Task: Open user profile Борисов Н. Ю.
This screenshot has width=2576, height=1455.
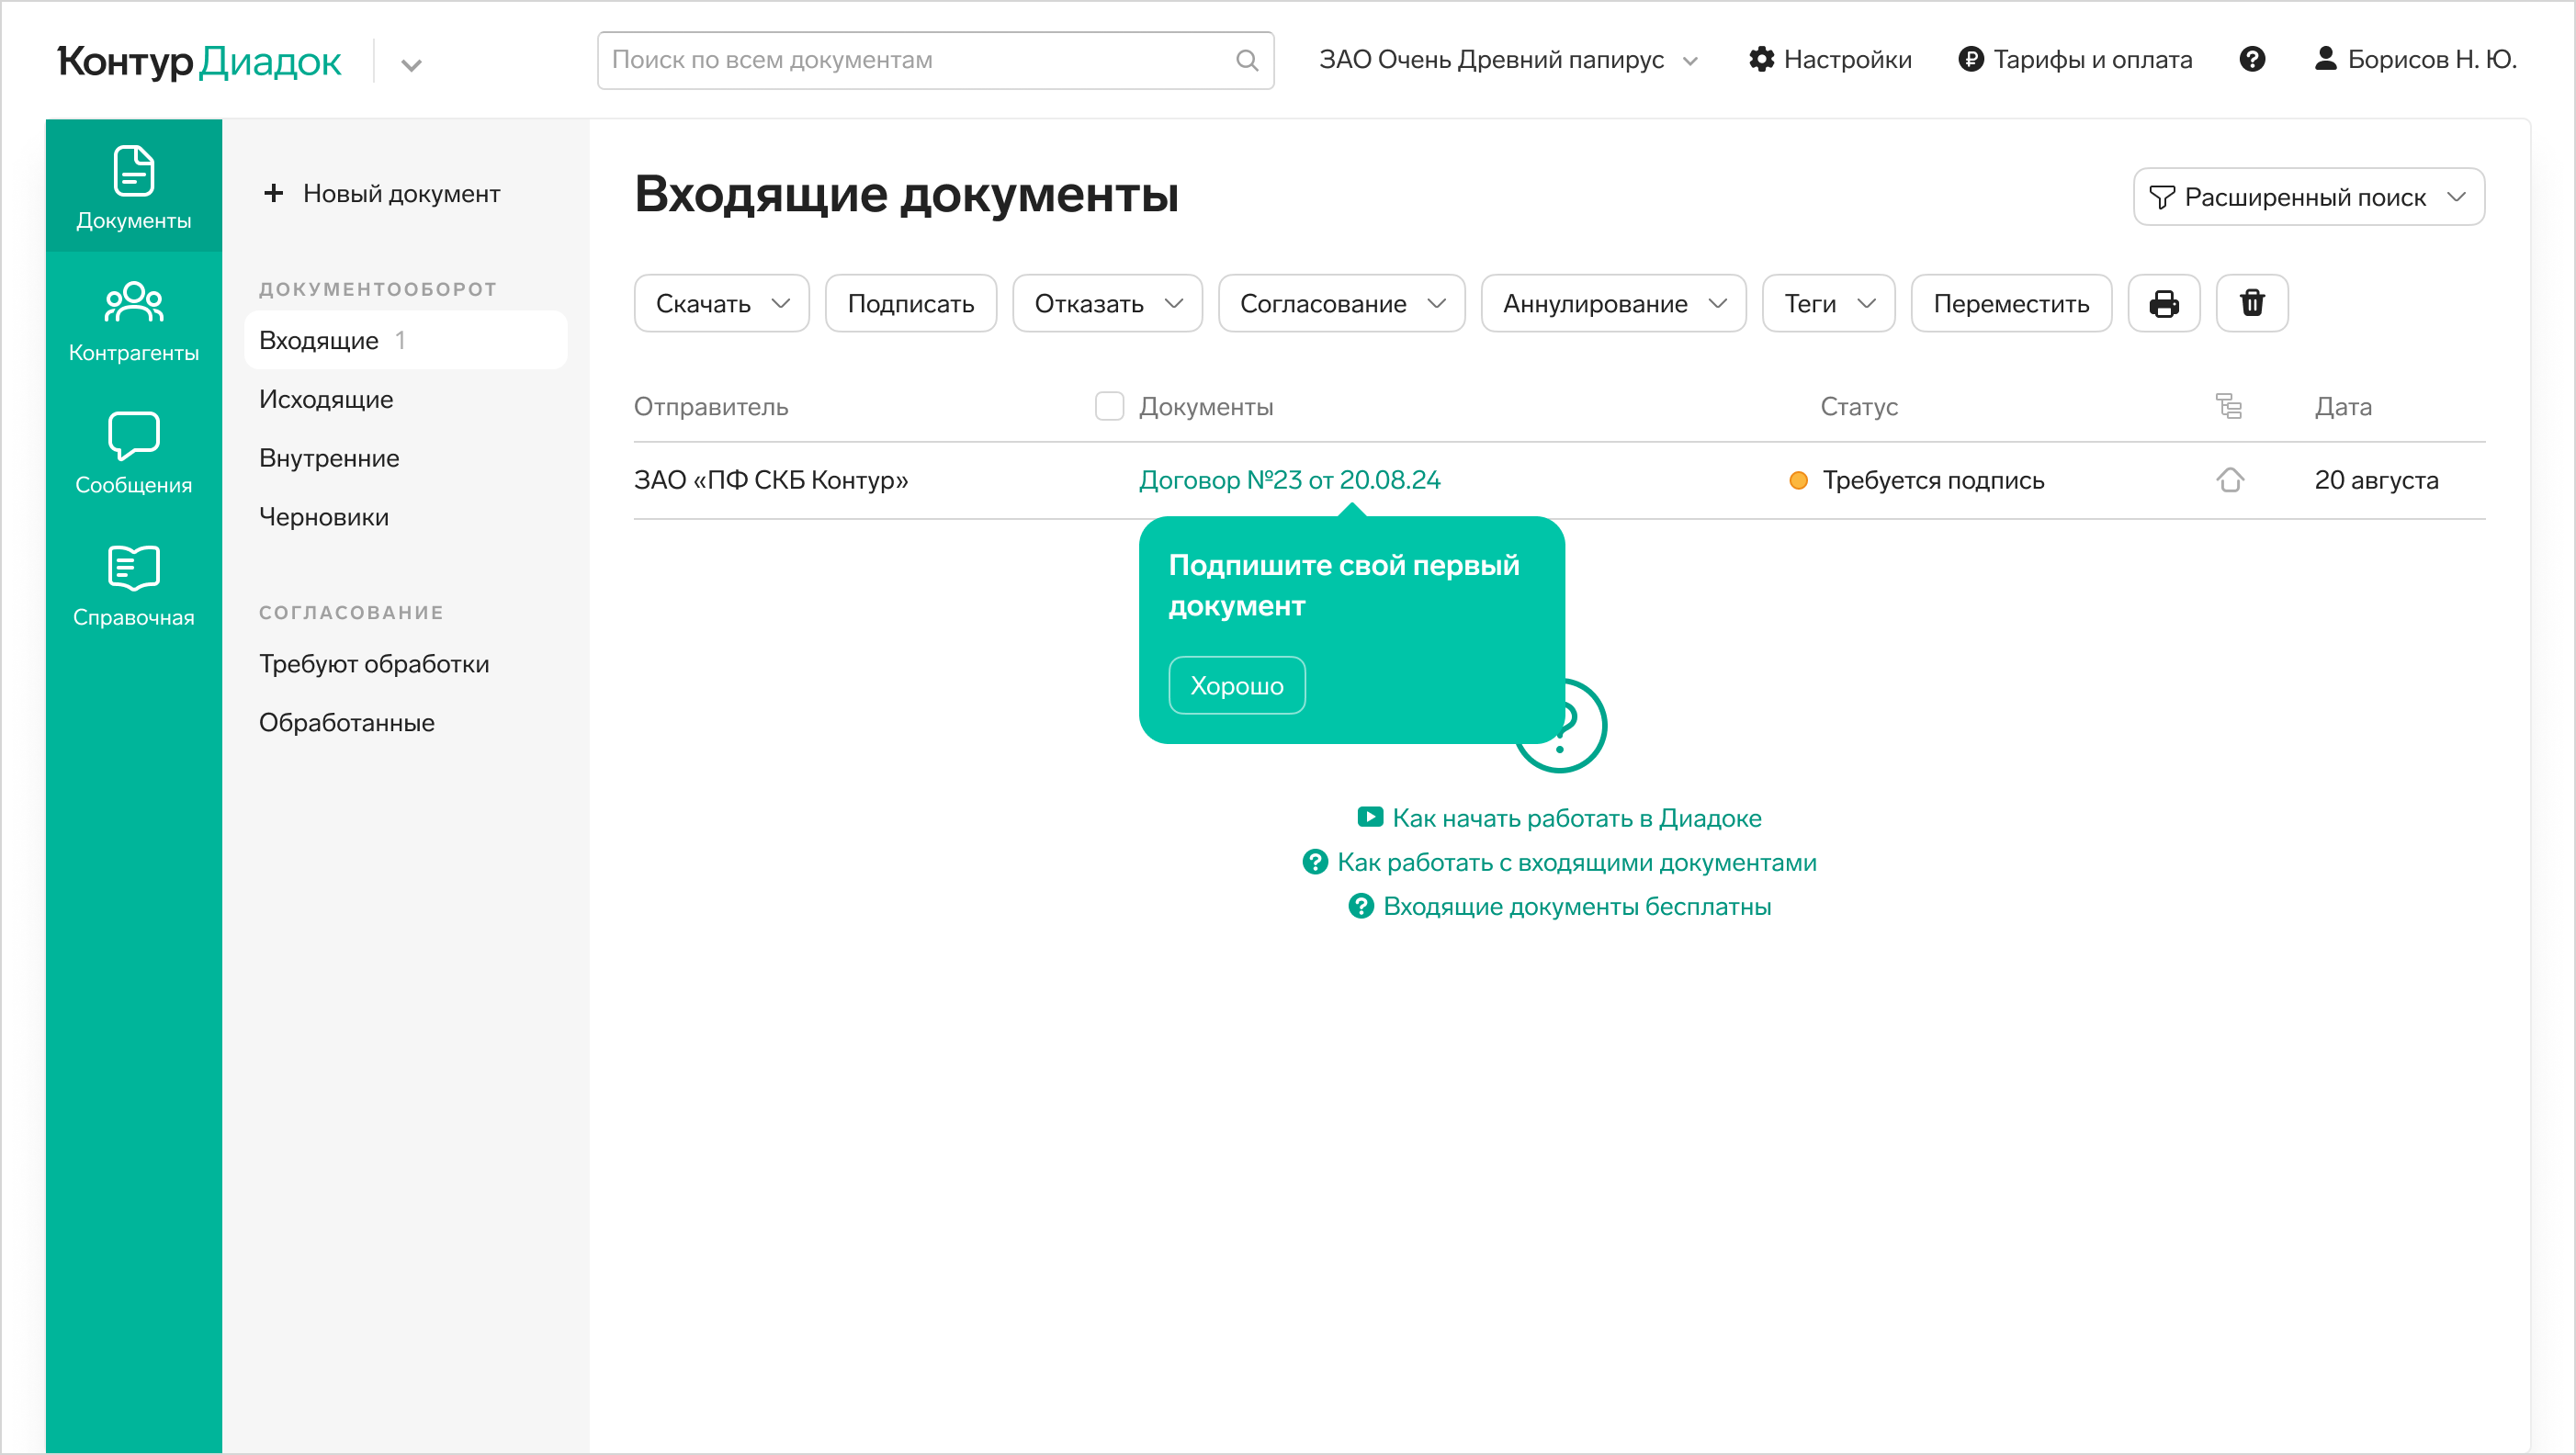Action: (2415, 59)
